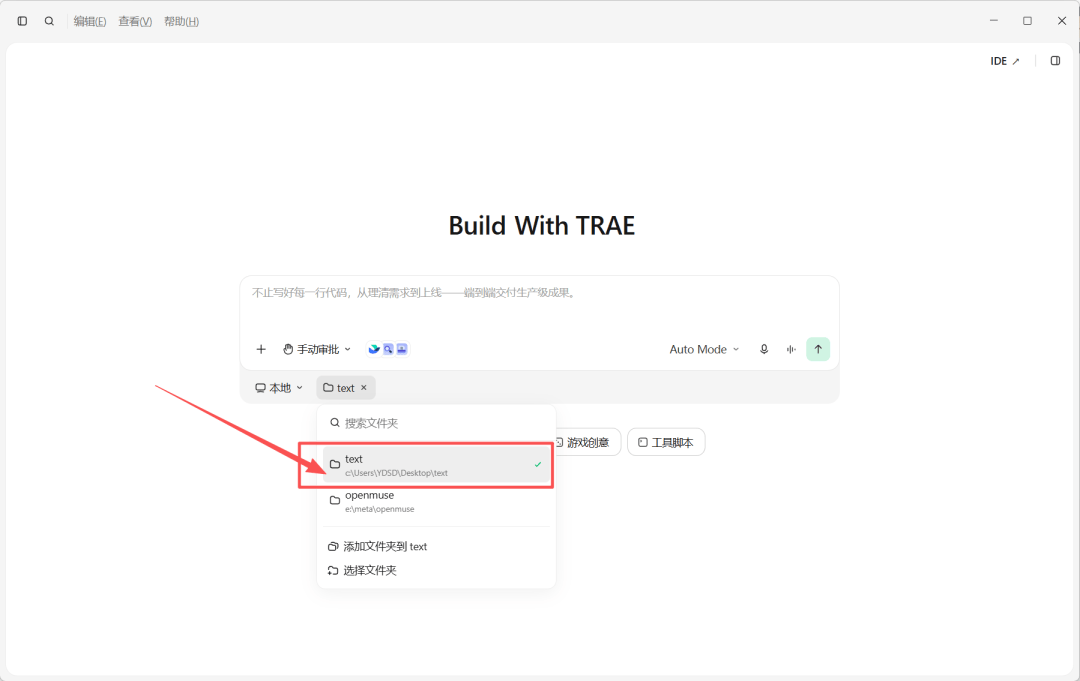
Task: Open the 帮助(H) menu
Action: click(x=181, y=21)
